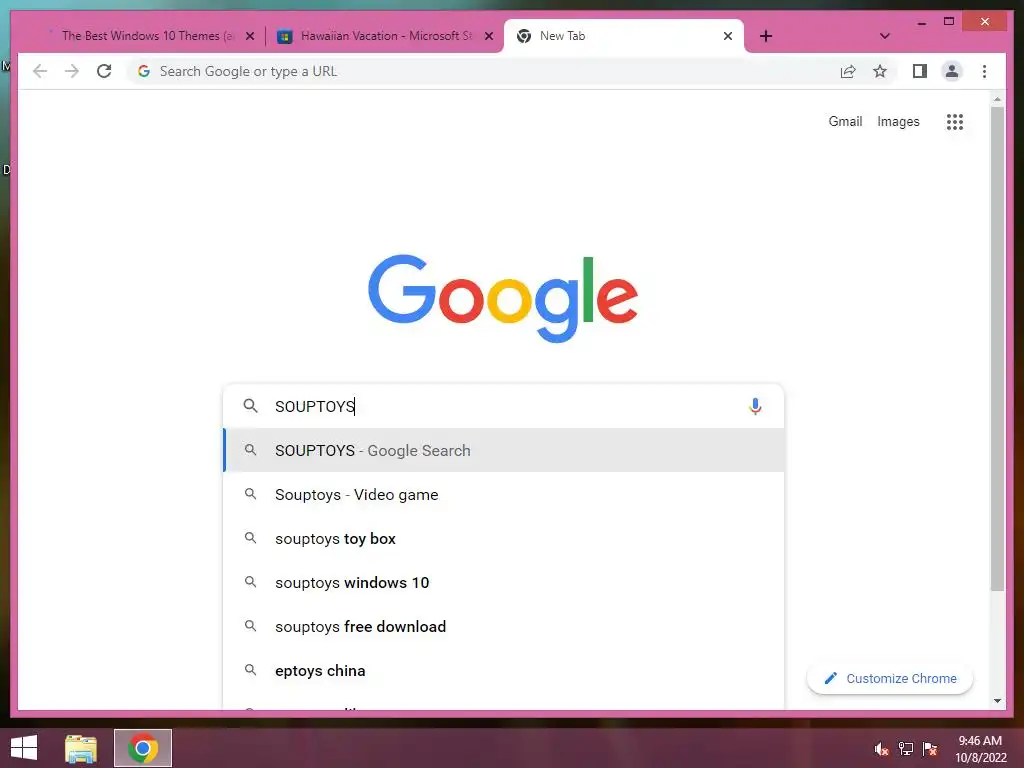1024x768 pixels.
Task: Choose the Souptoys - Video game suggestion
Action: [504, 494]
